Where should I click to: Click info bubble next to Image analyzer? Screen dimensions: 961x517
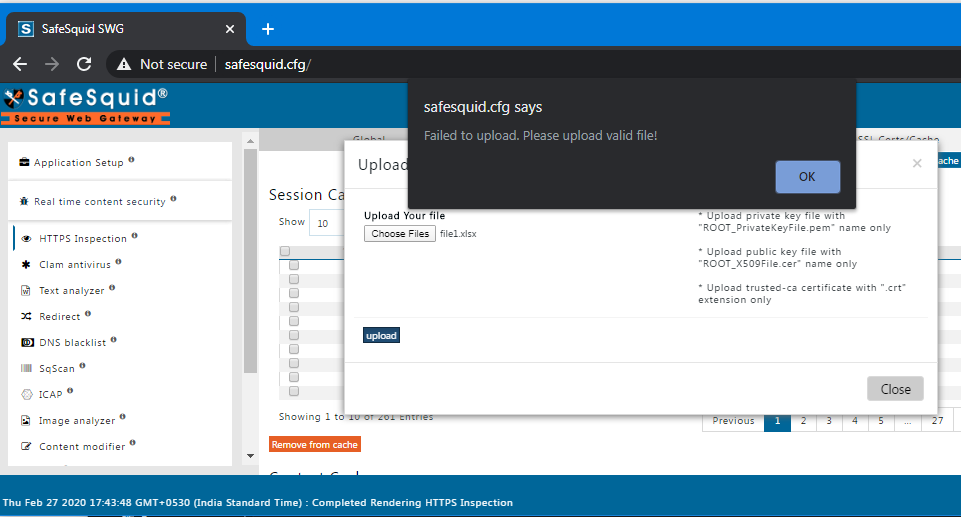coord(123,417)
